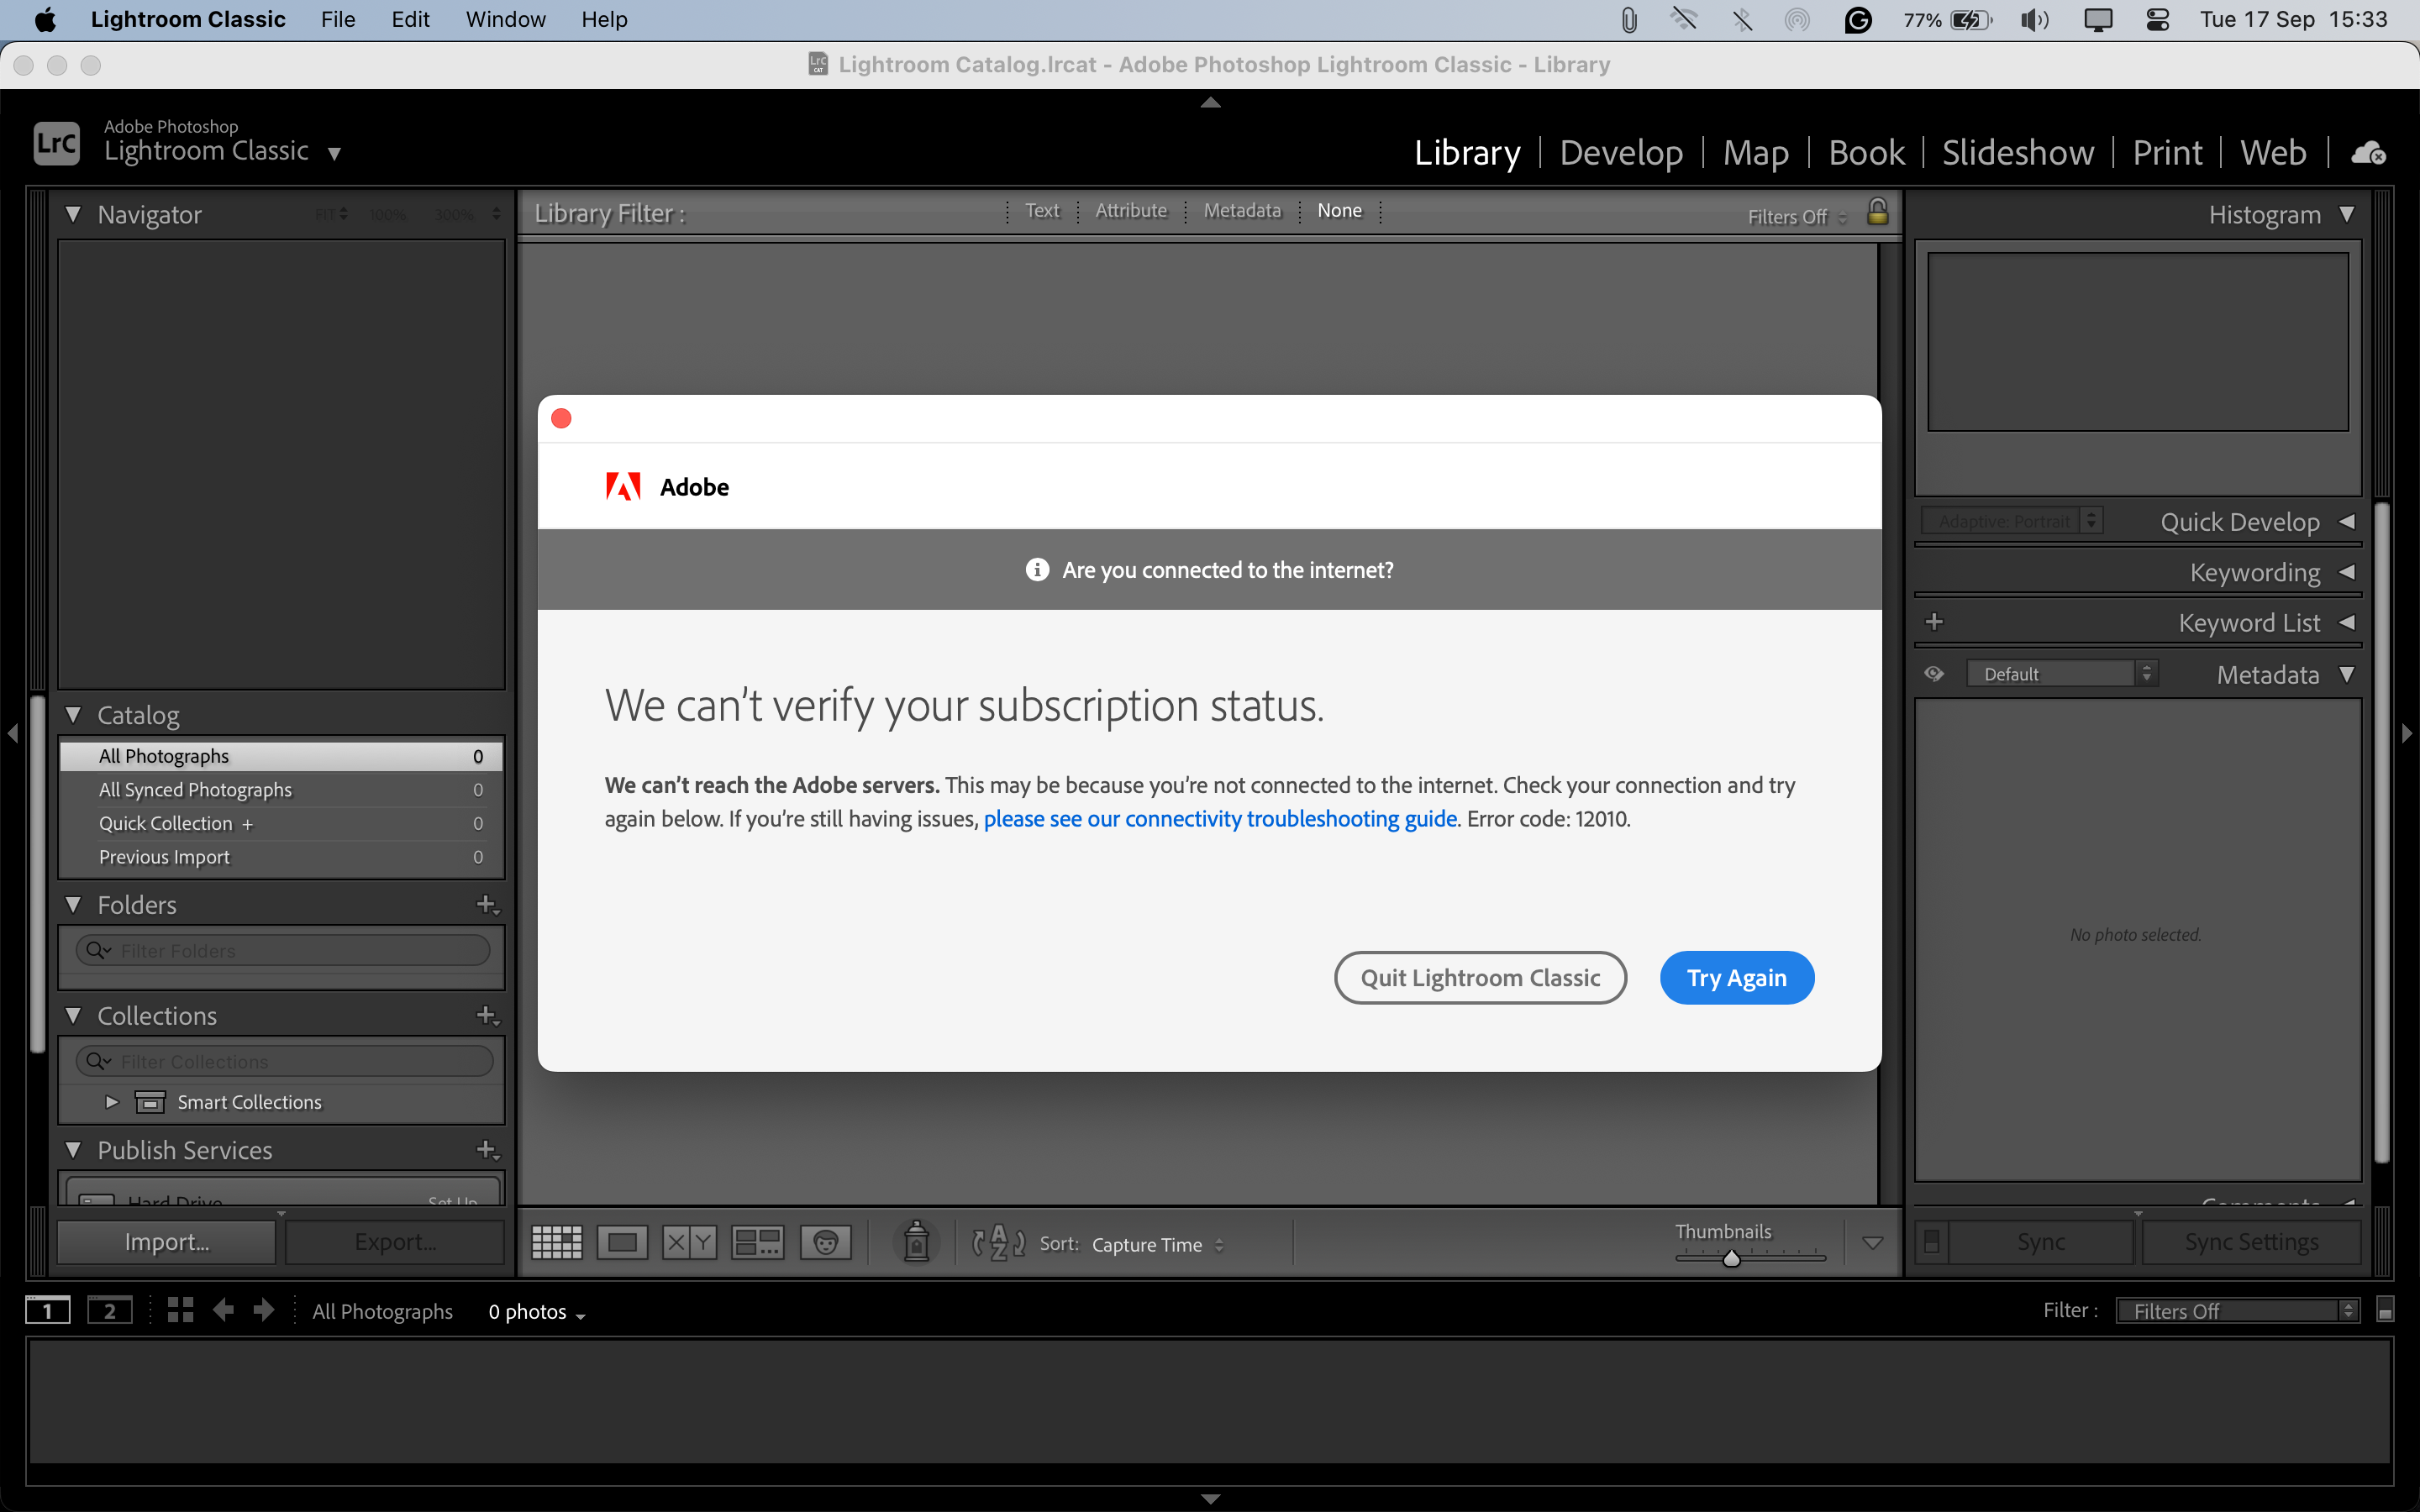The height and width of the screenshot is (1512, 2420).
Task: Collapse the Collections panel triangle
Action: point(73,1016)
